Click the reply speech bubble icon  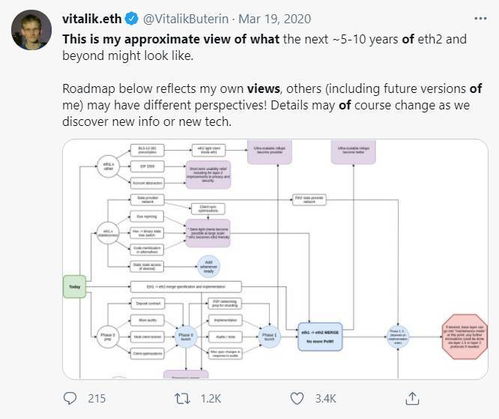[70, 398]
